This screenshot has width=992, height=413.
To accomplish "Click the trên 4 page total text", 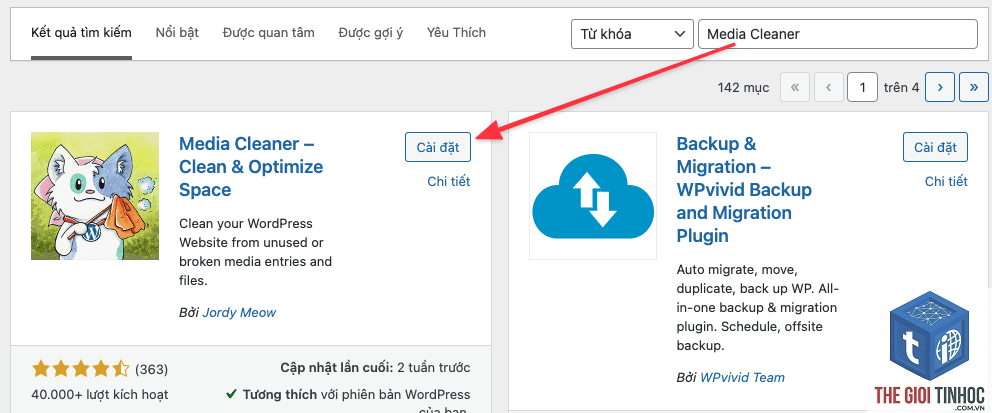I will [902, 87].
